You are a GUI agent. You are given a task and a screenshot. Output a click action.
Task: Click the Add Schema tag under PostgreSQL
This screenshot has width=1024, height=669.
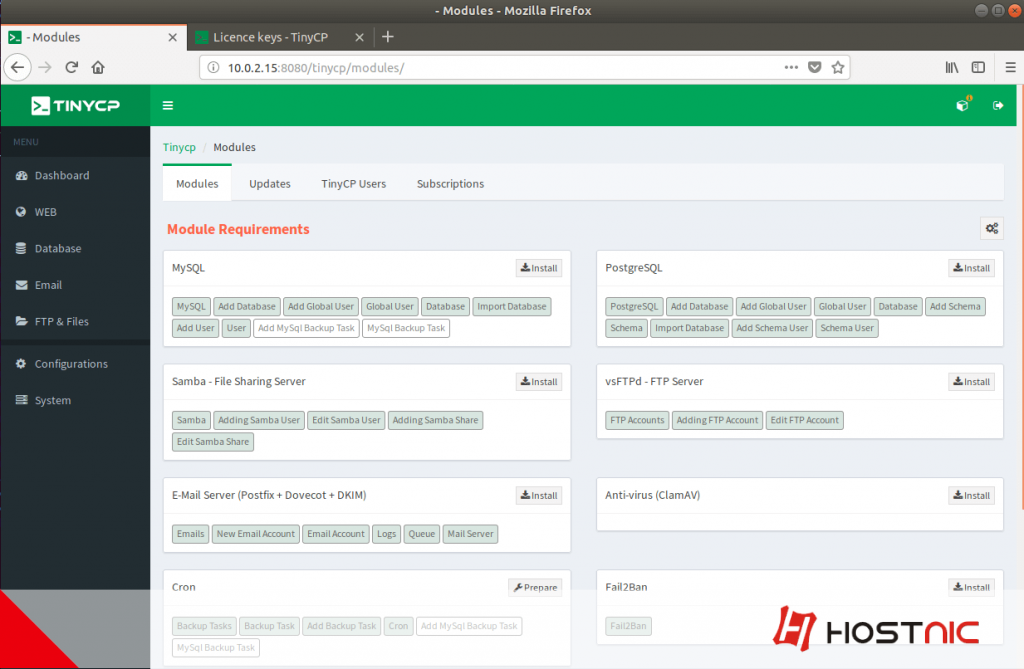(x=955, y=306)
